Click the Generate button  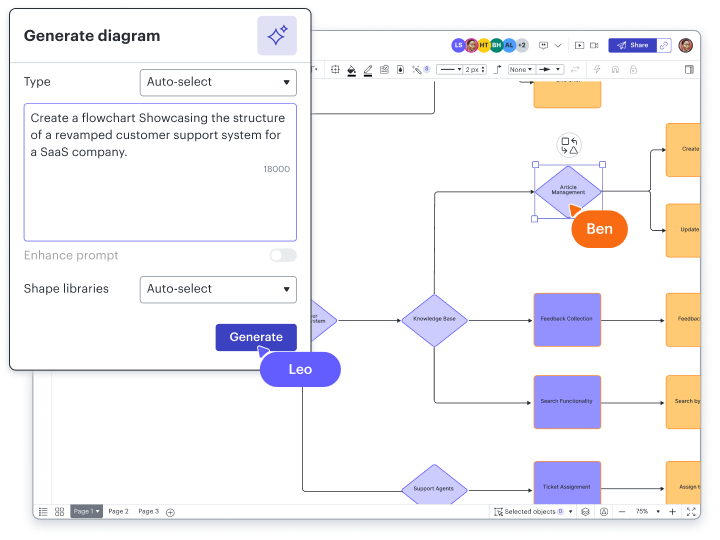(256, 337)
